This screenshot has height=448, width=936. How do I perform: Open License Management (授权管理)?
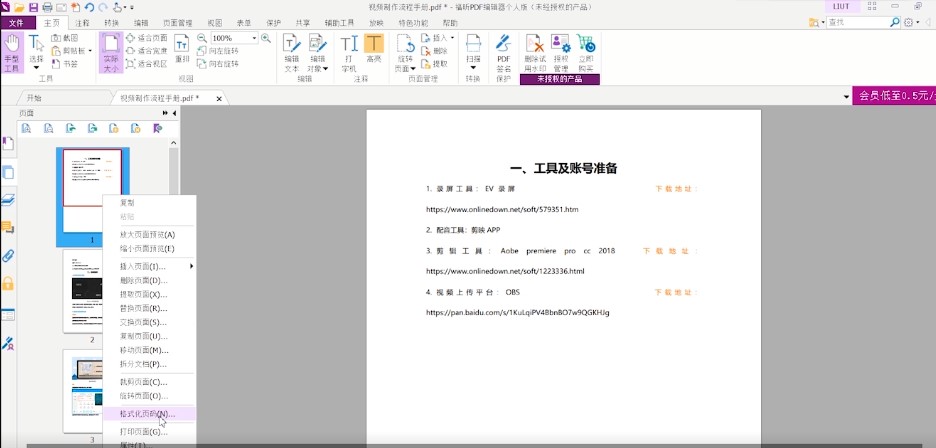(561, 53)
